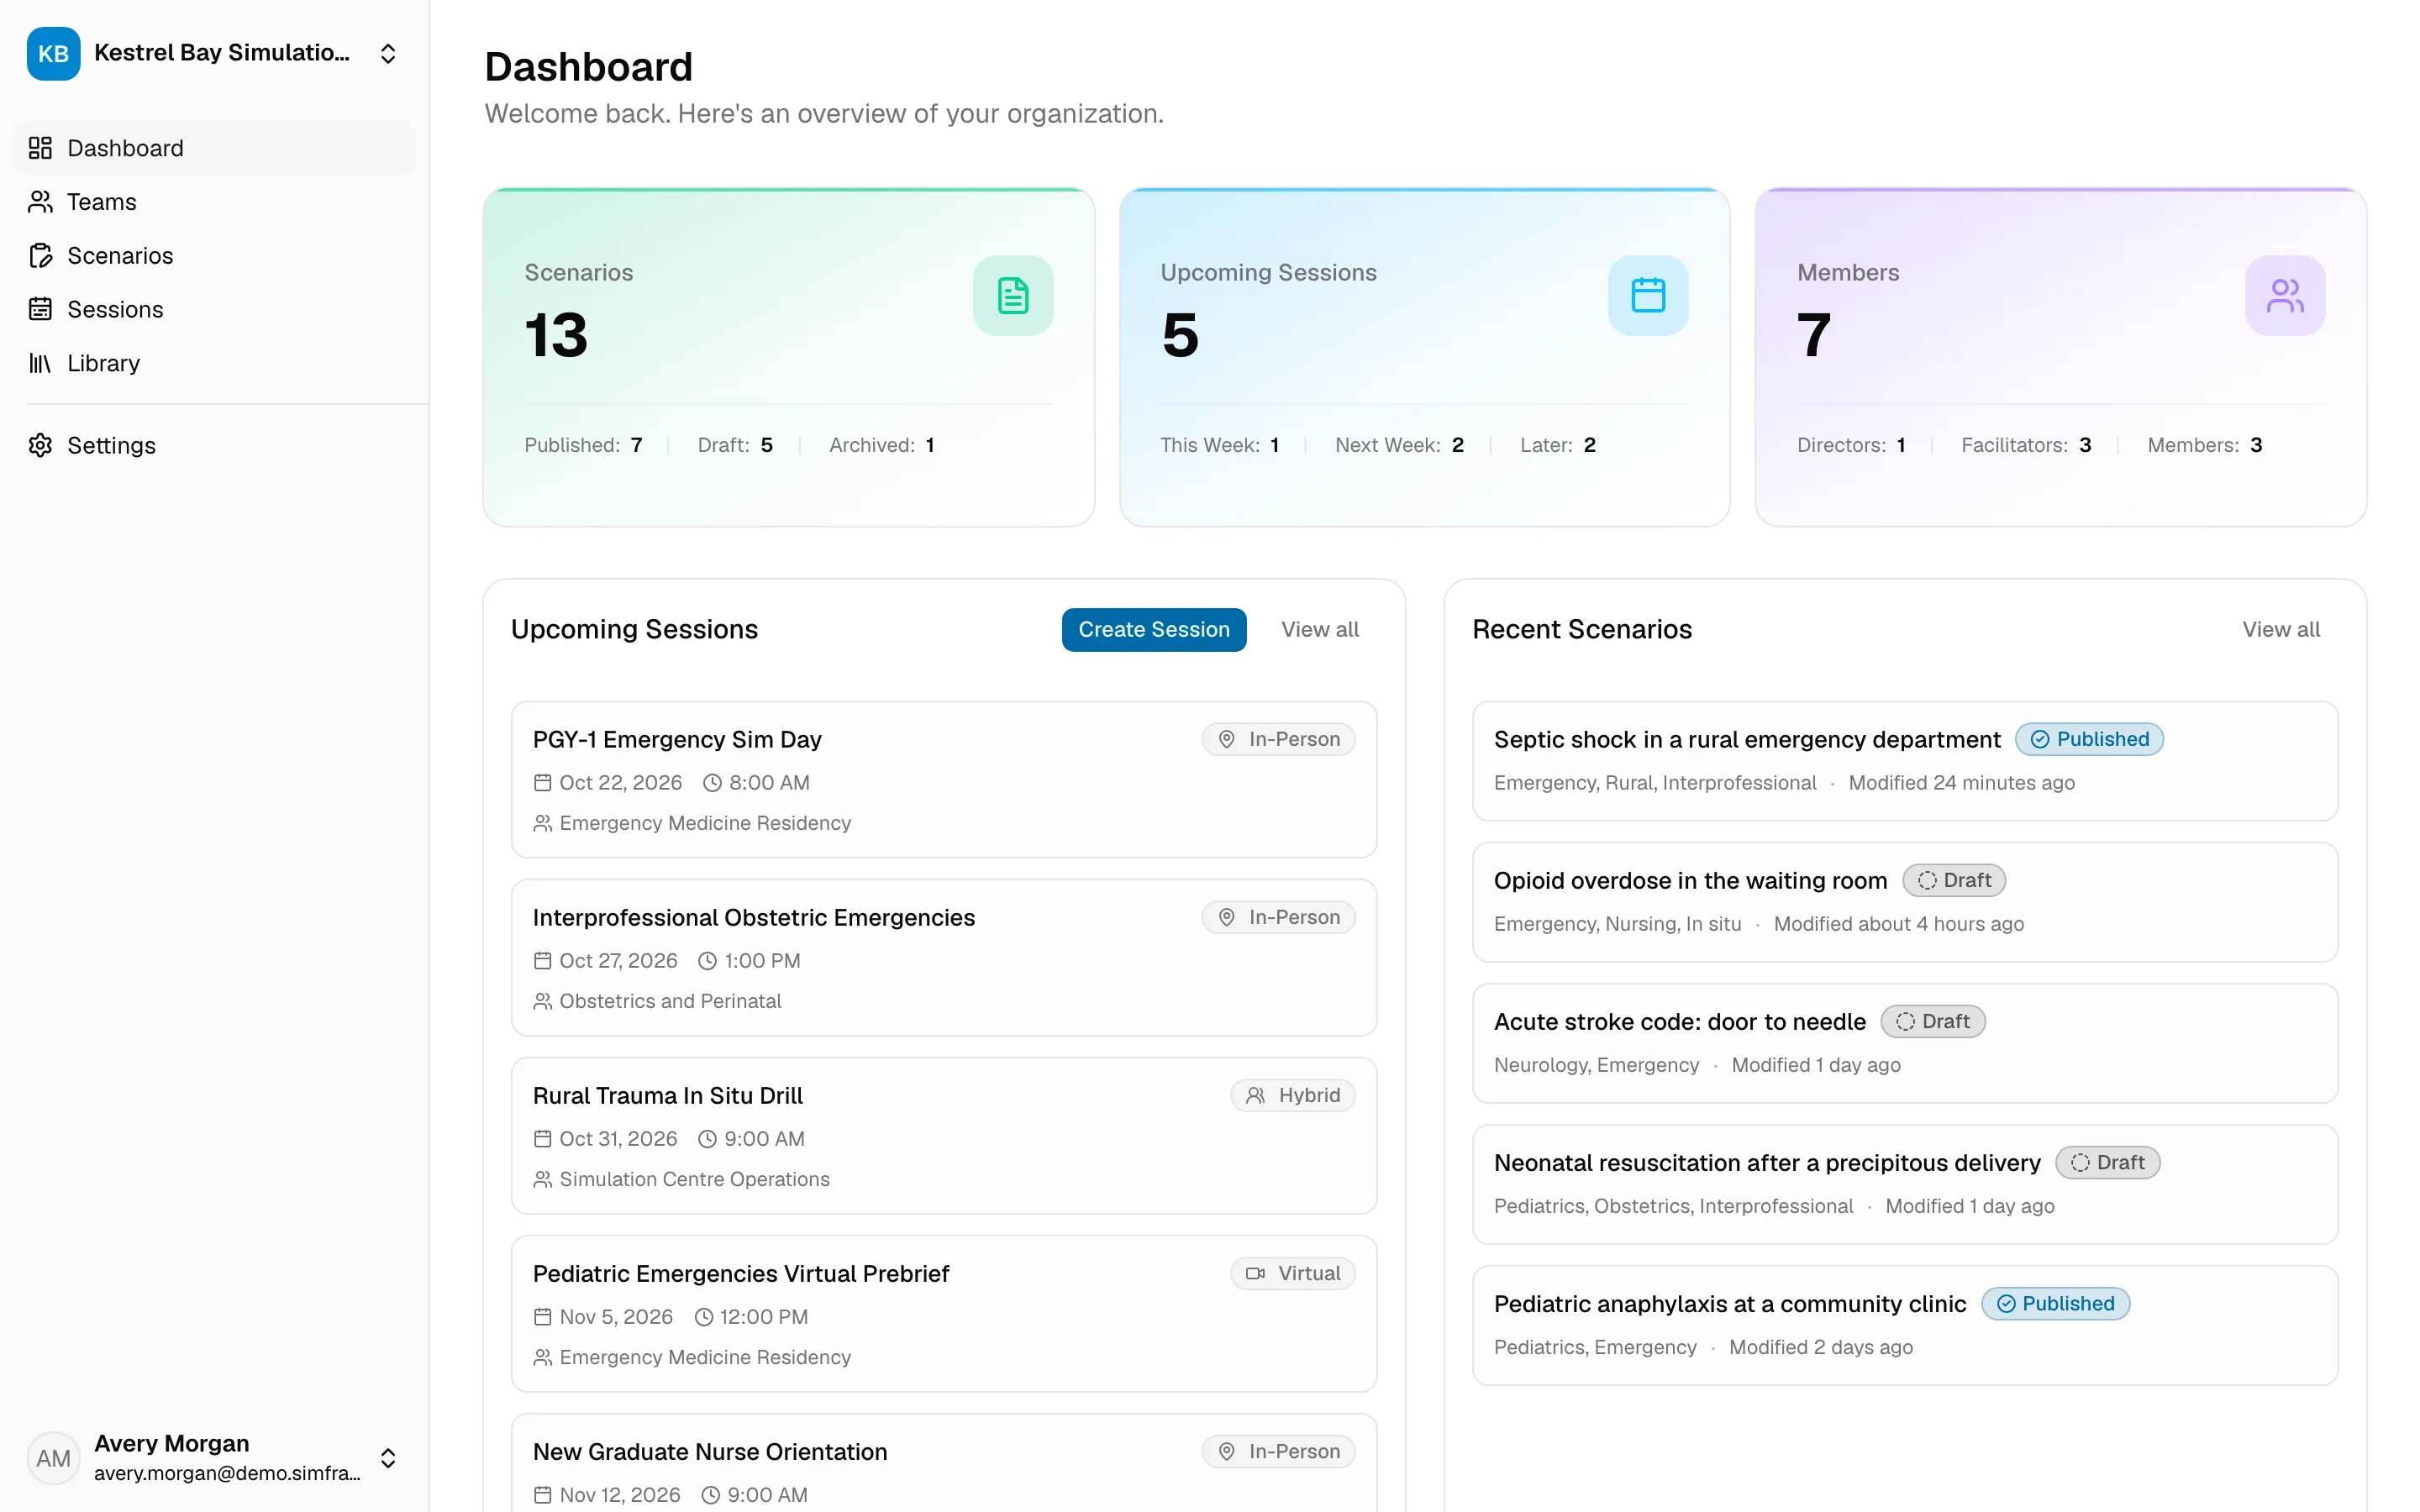The image size is (2420, 1512).
Task: Click View all in Recent Scenarios
Action: click(2281, 629)
